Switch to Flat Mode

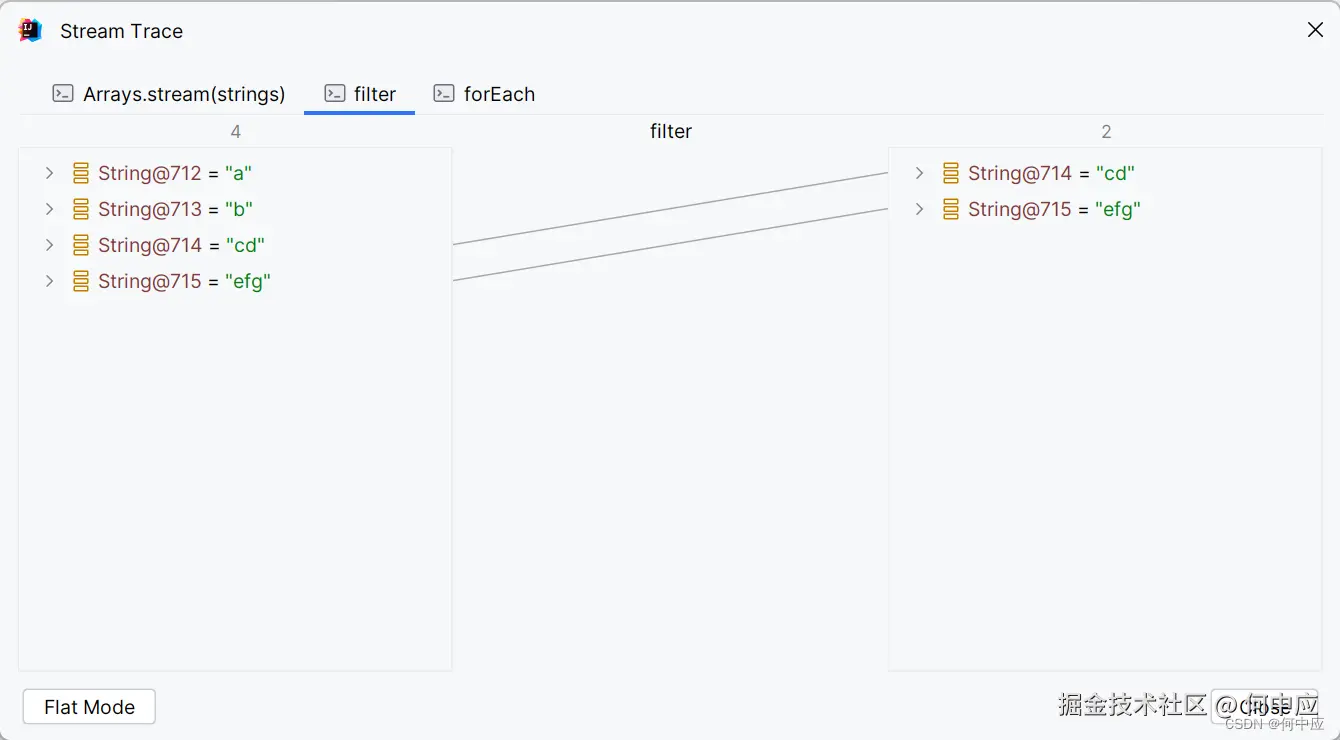coord(89,707)
